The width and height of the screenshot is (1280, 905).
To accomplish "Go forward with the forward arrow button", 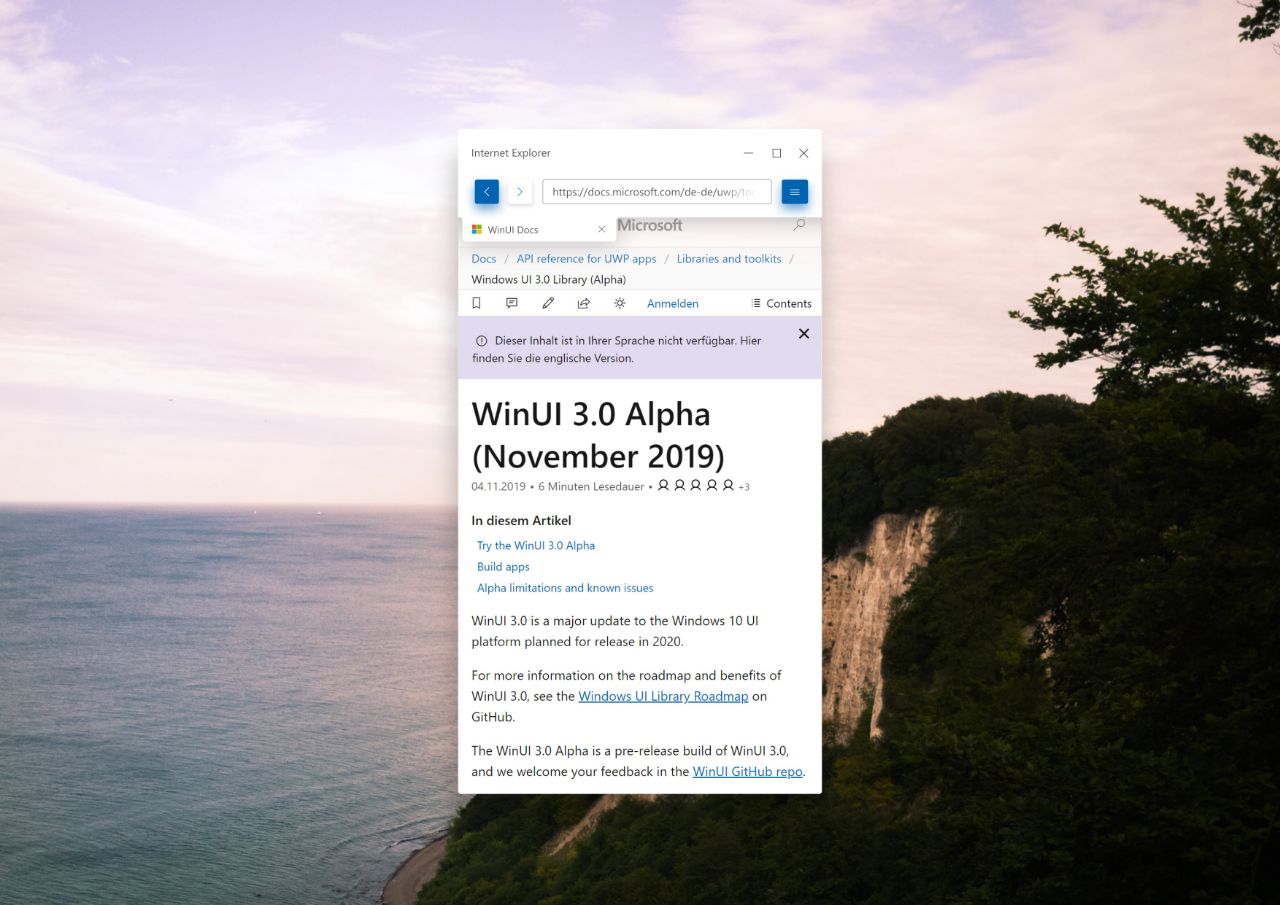I will tap(520, 192).
